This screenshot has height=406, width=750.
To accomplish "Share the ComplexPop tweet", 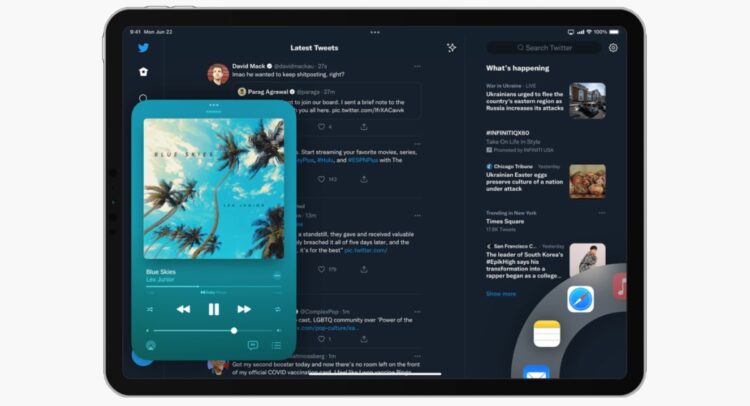I will pos(364,339).
